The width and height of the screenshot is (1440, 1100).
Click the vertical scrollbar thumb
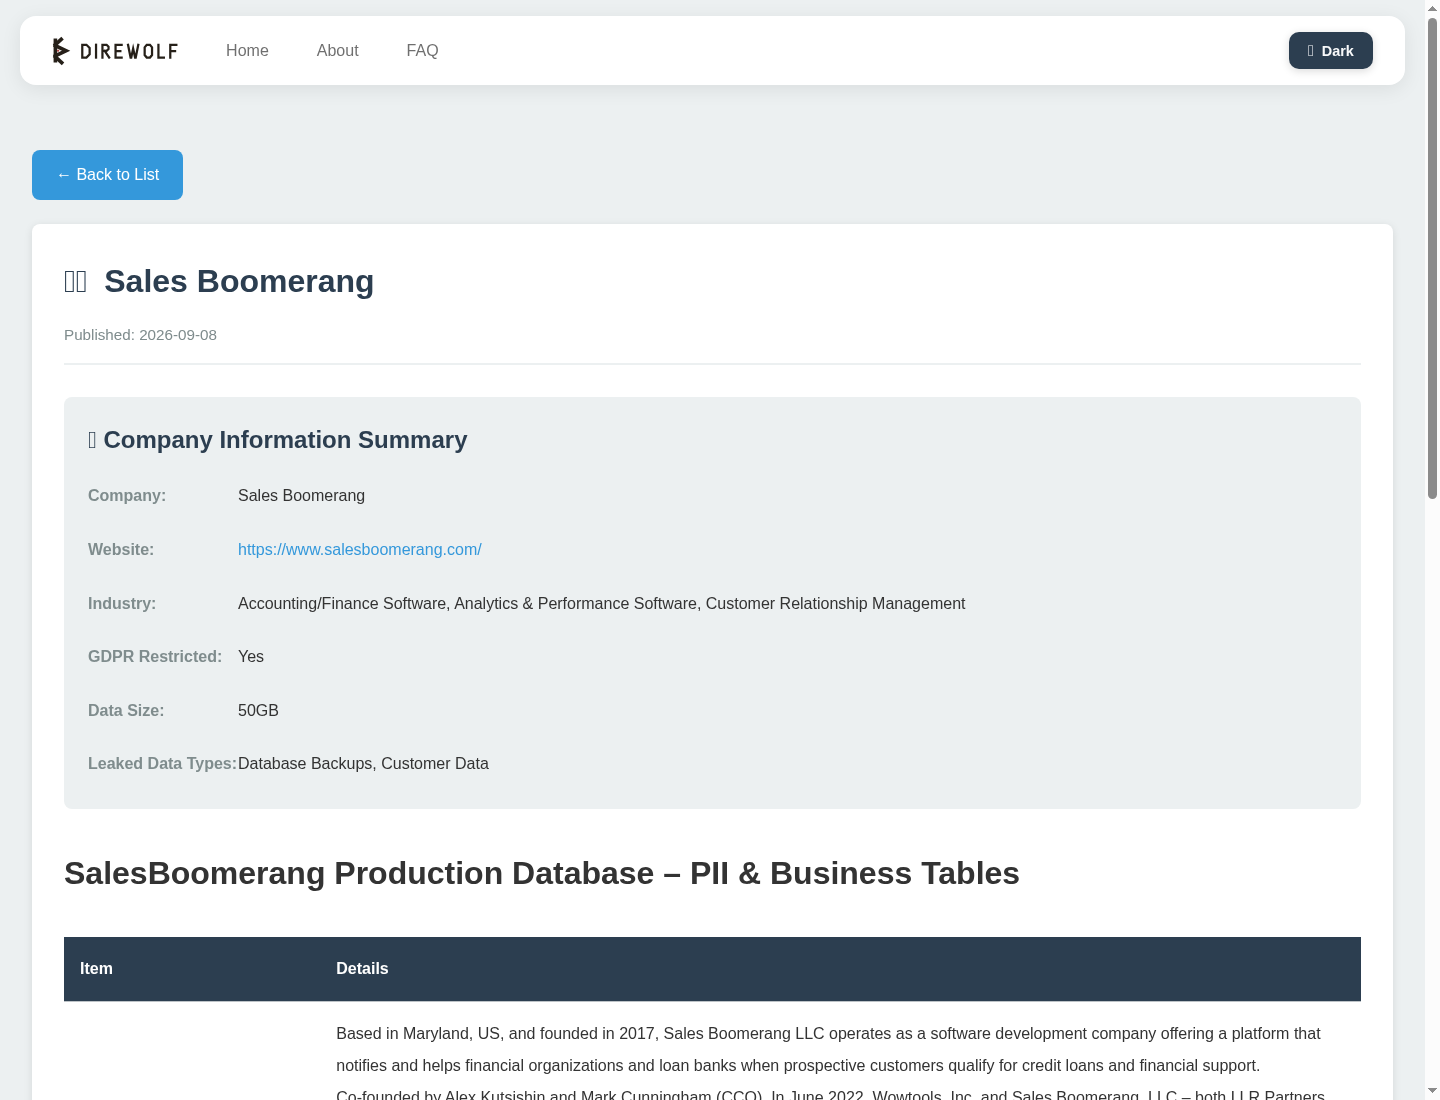[1432, 258]
